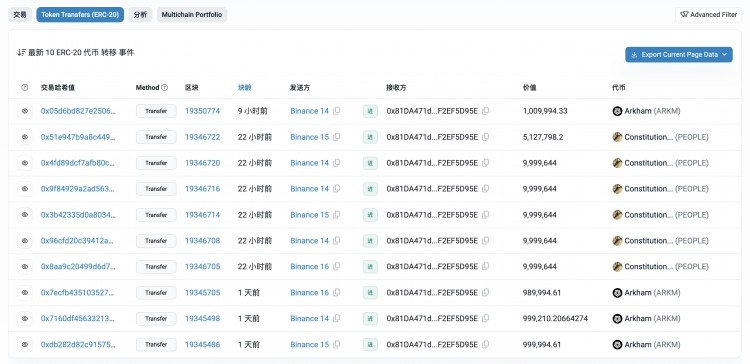Preview transaction 0x9f84929a2ad563 via eye icon

(x=25, y=189)
